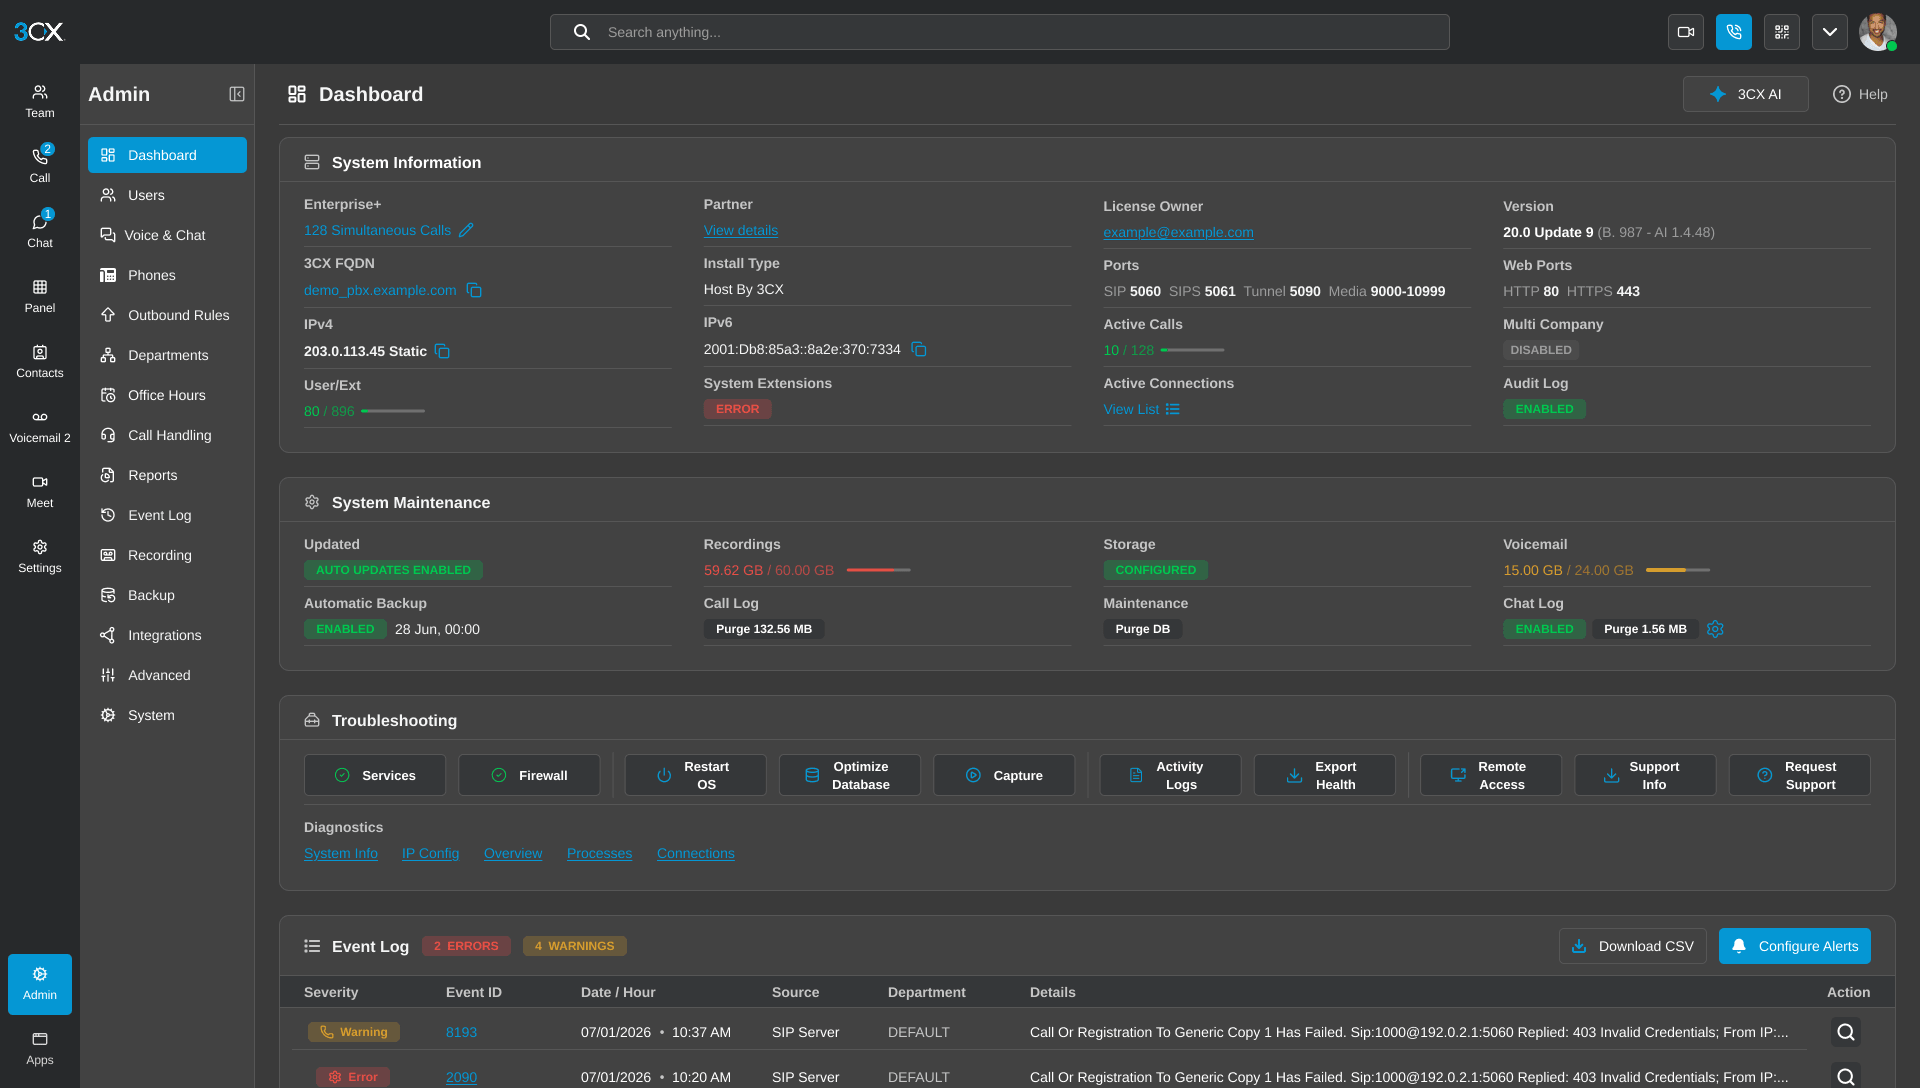Open Outbound Rules in Admin menu

(x=167, y=315)
